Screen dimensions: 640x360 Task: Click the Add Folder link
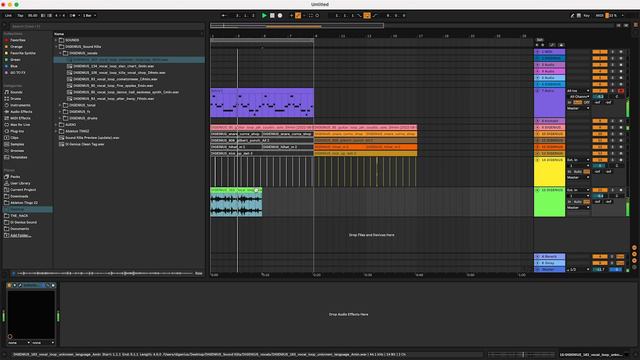[x=20, y=236]
